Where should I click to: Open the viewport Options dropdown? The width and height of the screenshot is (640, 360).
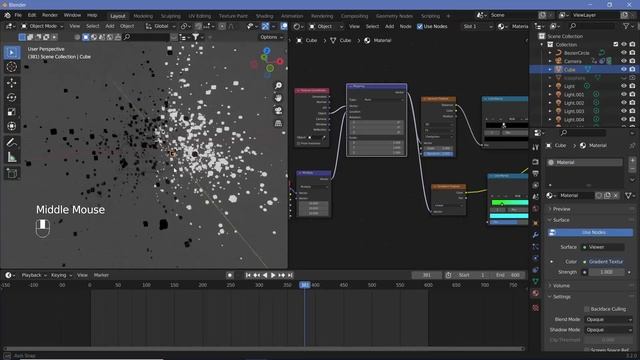coord(271,37)
